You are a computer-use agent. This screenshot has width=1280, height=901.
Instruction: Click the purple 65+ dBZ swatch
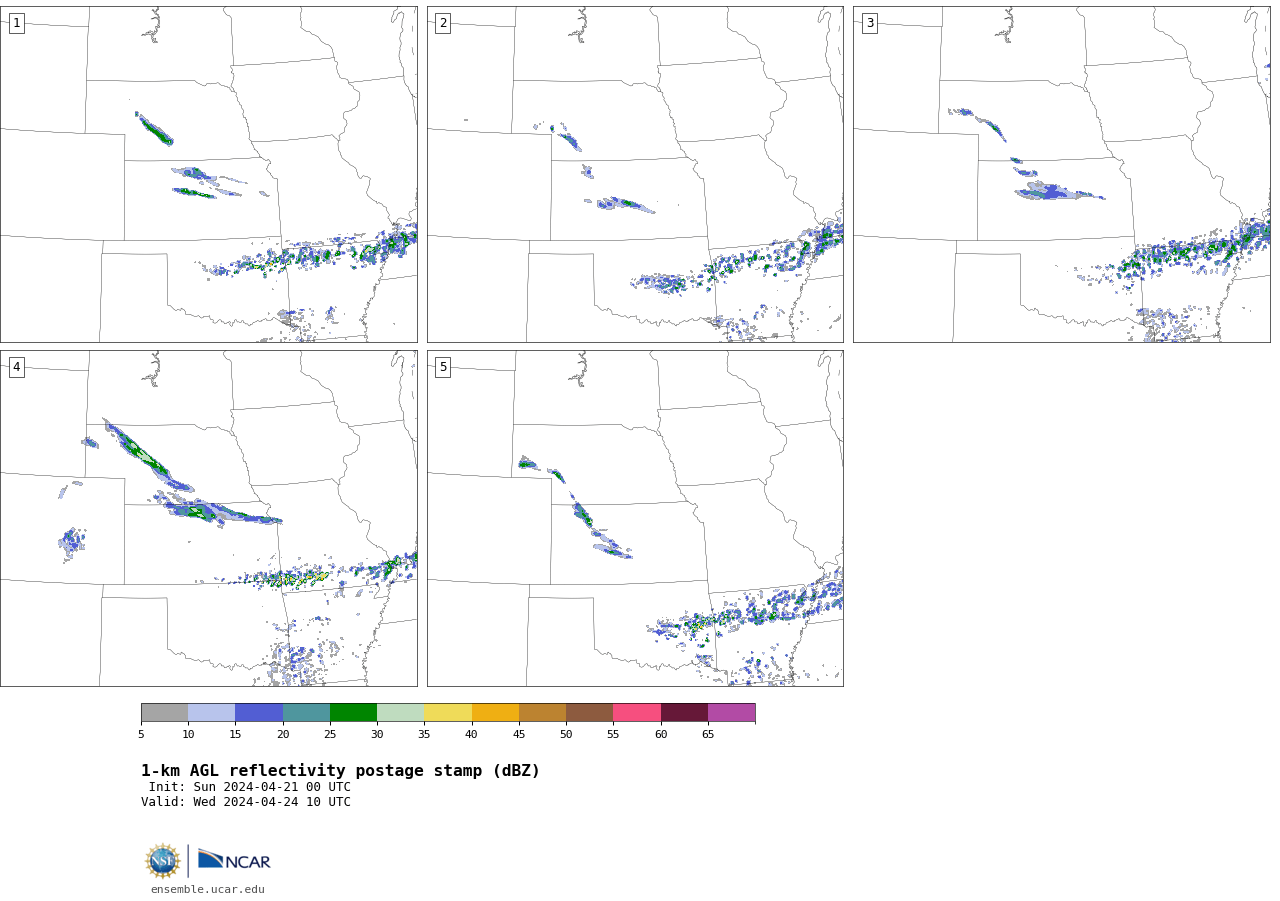pyautogui.click(x=731, y=712)
